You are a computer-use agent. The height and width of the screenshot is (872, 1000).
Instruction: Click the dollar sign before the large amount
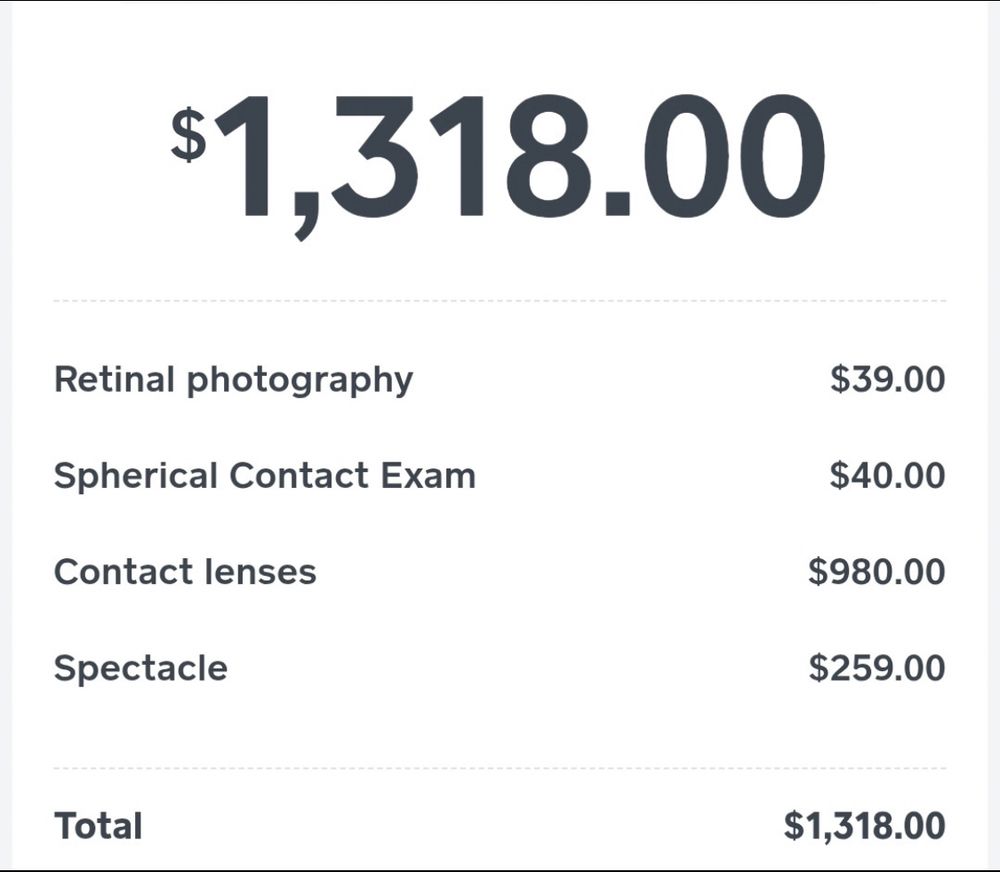click(188, 134)
